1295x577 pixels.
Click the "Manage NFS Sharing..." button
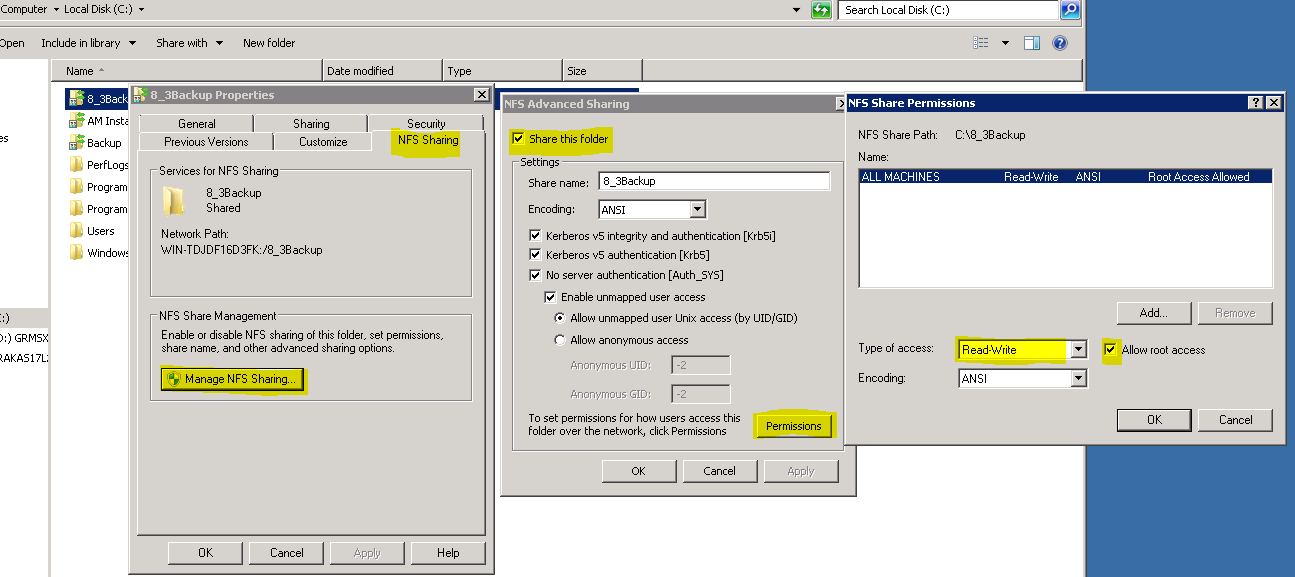(x=232, y=380)
